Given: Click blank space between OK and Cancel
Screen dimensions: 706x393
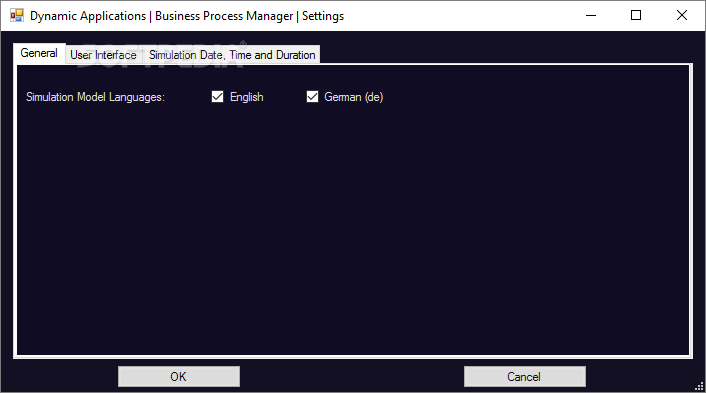Looking at the screenshot, I should point(352,376).
